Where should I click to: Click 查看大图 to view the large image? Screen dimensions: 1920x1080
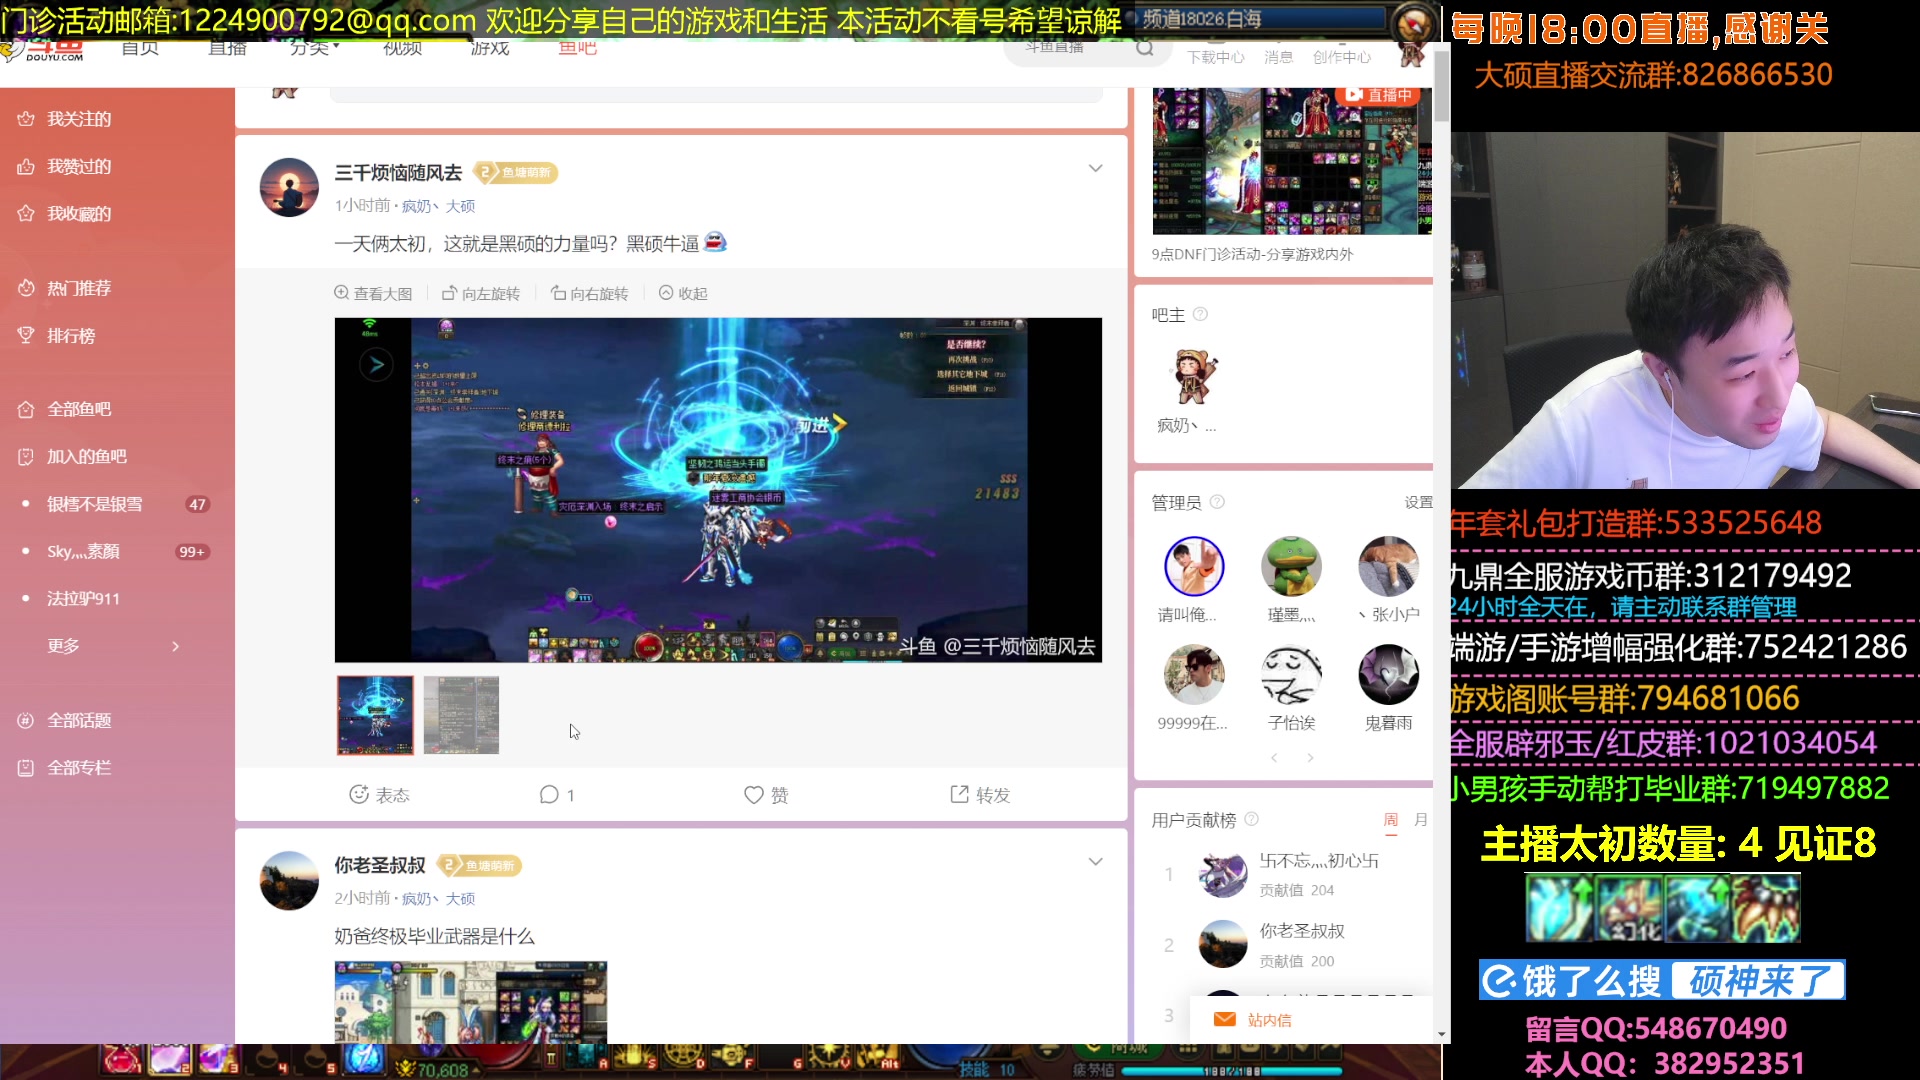click(x=373, y=293)
